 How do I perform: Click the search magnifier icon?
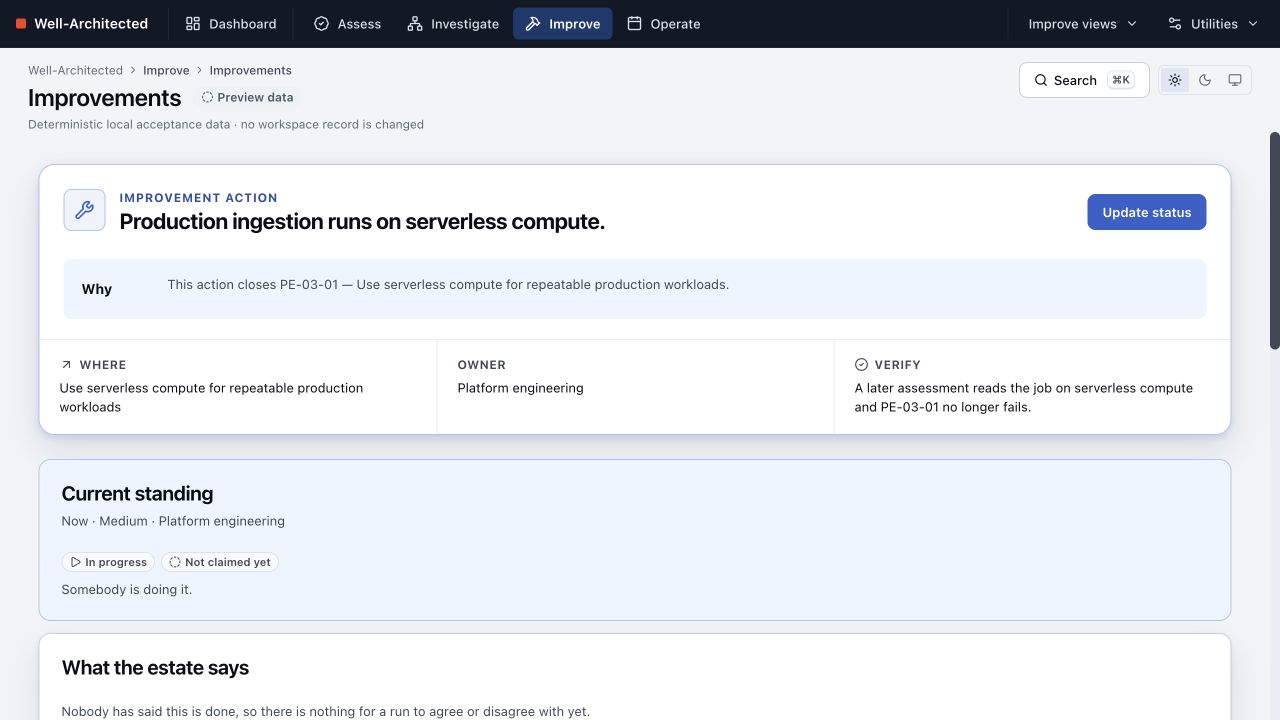click(x=1041, y=80)
